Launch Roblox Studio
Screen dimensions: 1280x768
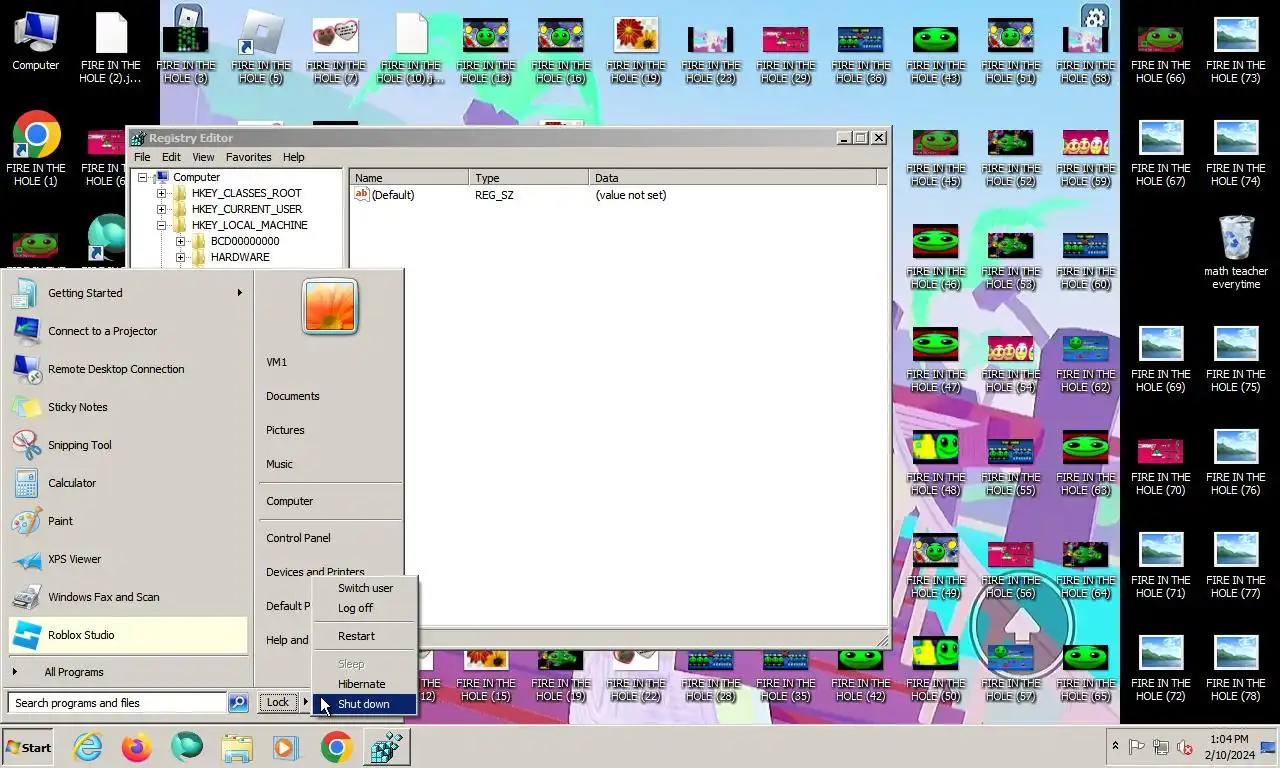127,635
